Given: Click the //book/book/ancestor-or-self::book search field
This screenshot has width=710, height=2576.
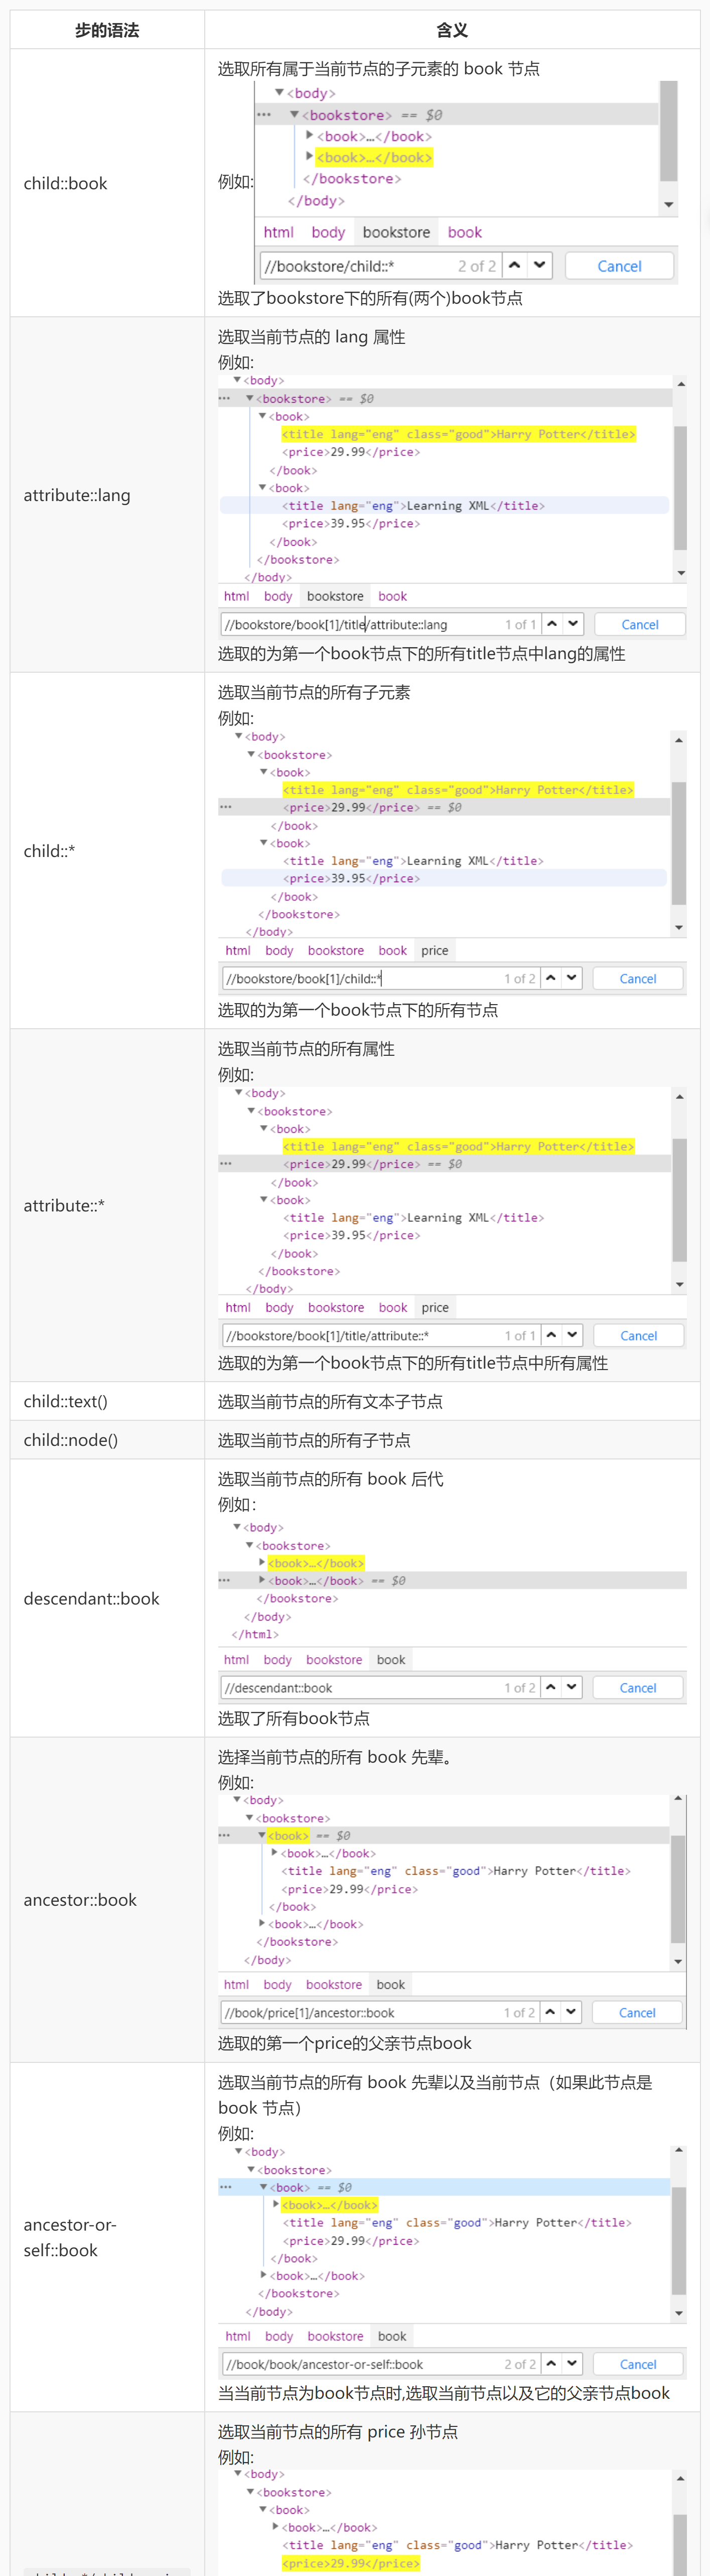Looking at the screenshot, I should click(360, 2364).
